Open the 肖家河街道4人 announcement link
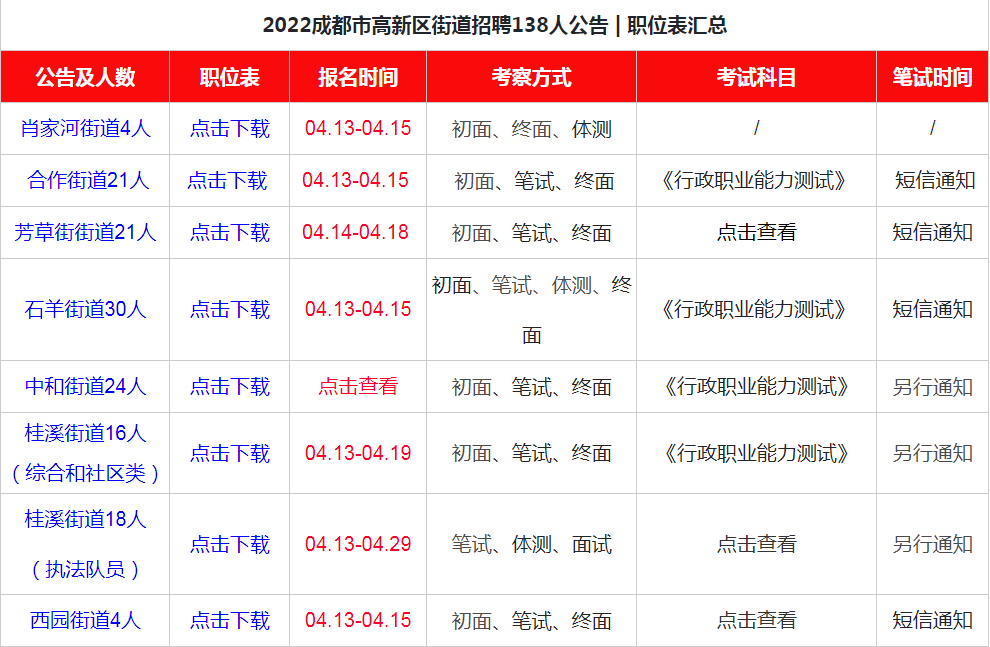Viewport: 990px width, 647px height. point(85,129)
